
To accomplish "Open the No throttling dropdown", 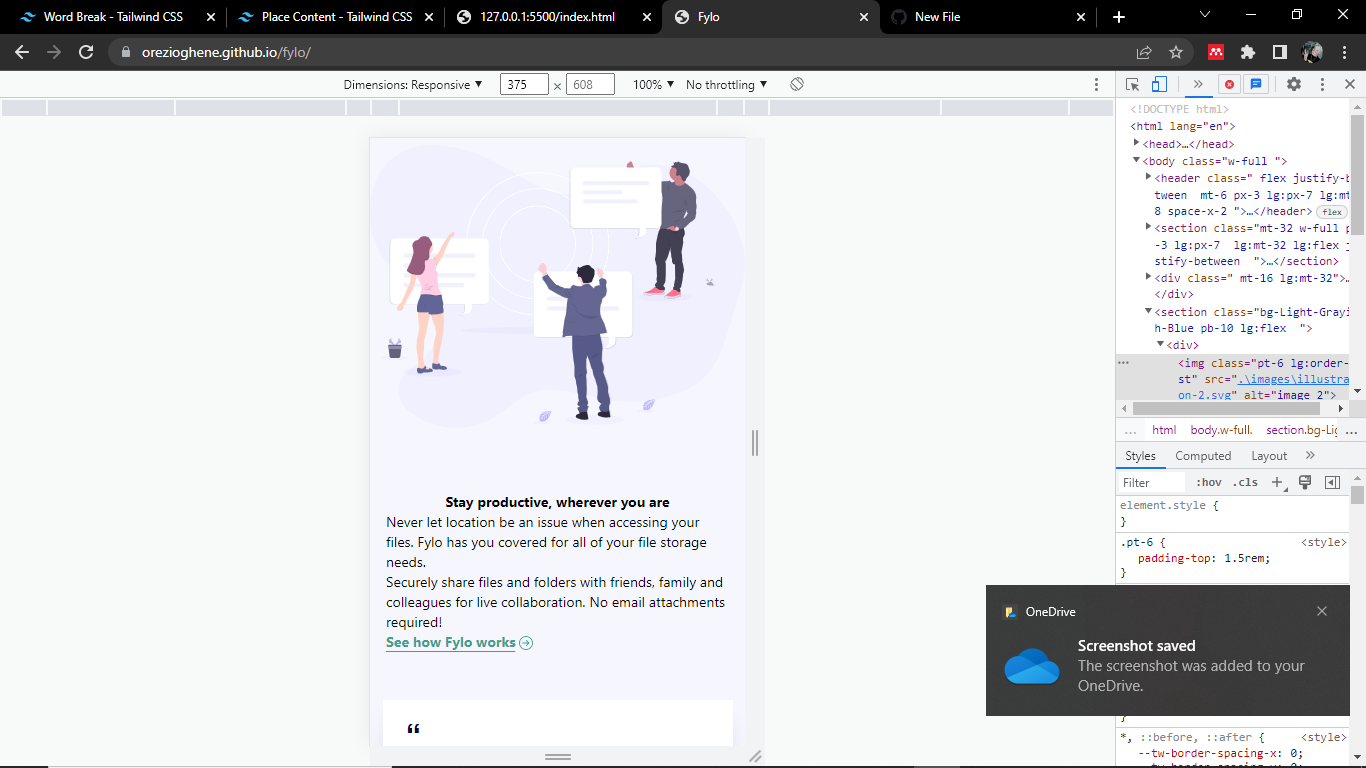I will tap(722, 84).
